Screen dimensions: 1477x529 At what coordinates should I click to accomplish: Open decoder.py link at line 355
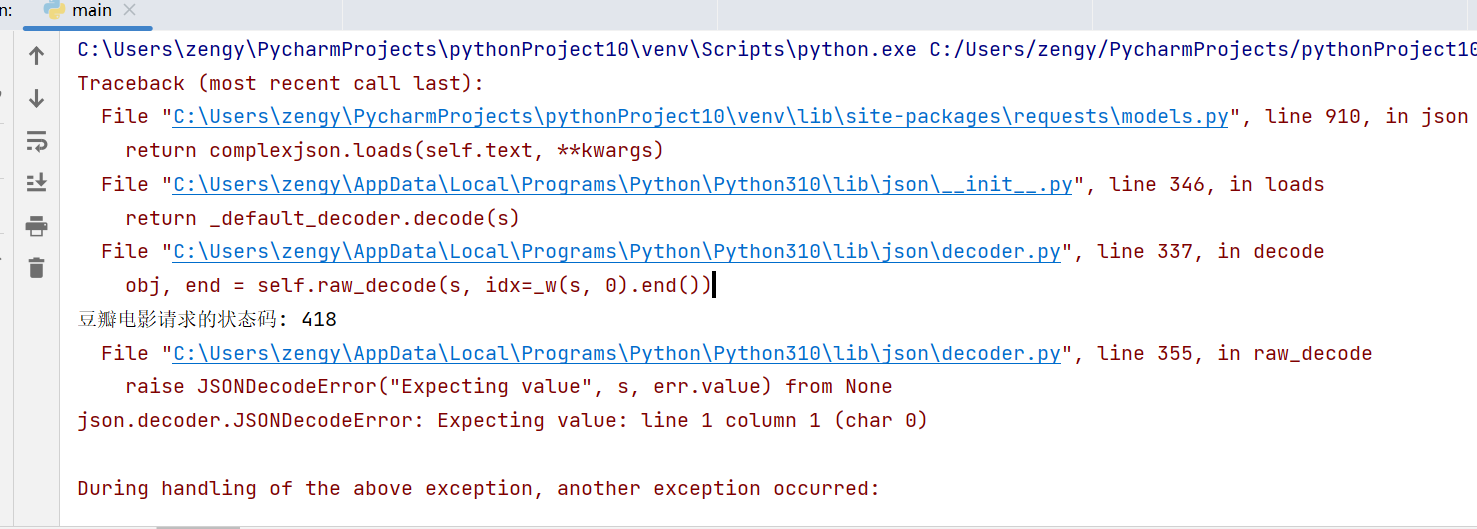click(617, 354)
